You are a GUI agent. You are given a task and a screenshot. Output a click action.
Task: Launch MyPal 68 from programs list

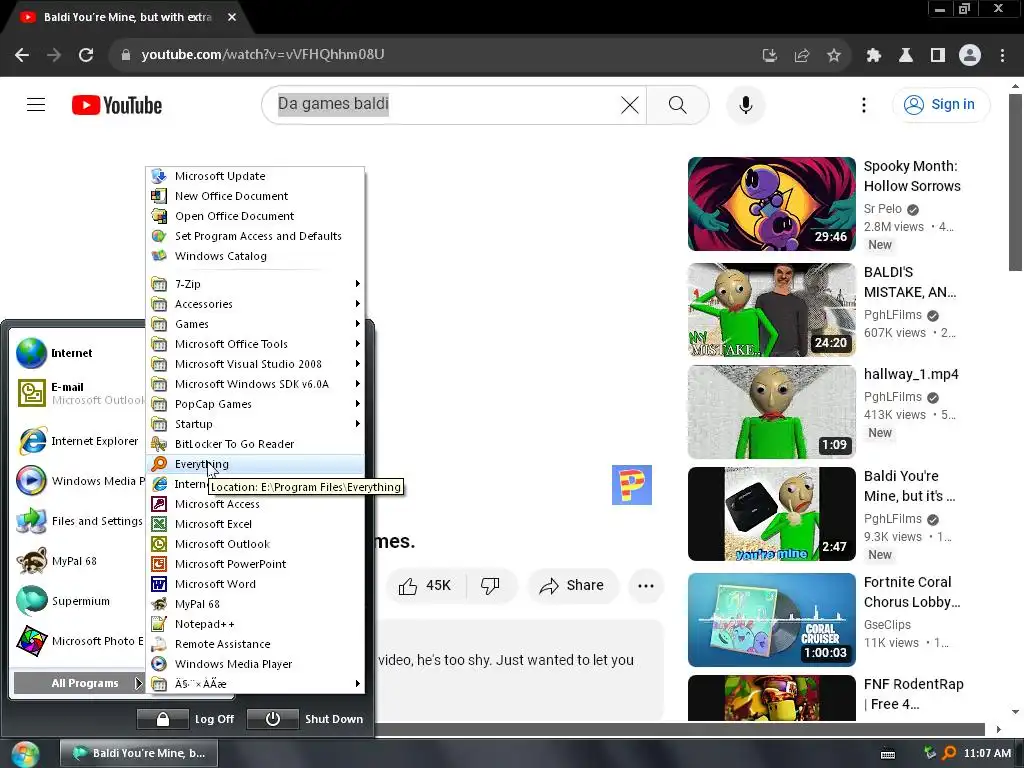pyautogui.click(x=255, y=604)
